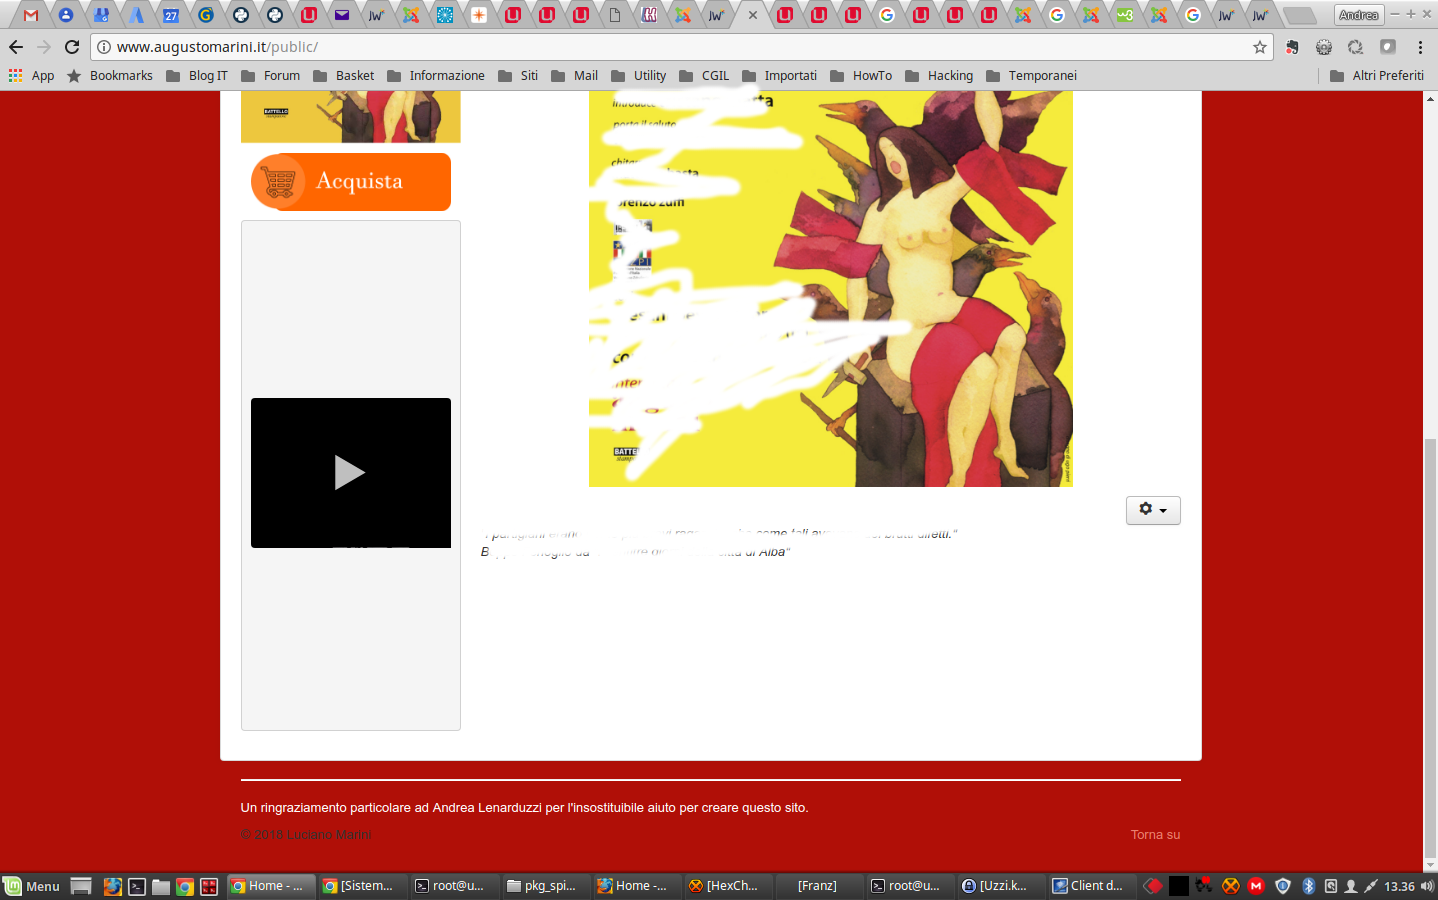This screenshot has height=900, width=1438.
Task: Click the clock showing 13.36
Action: (1399, 886)
